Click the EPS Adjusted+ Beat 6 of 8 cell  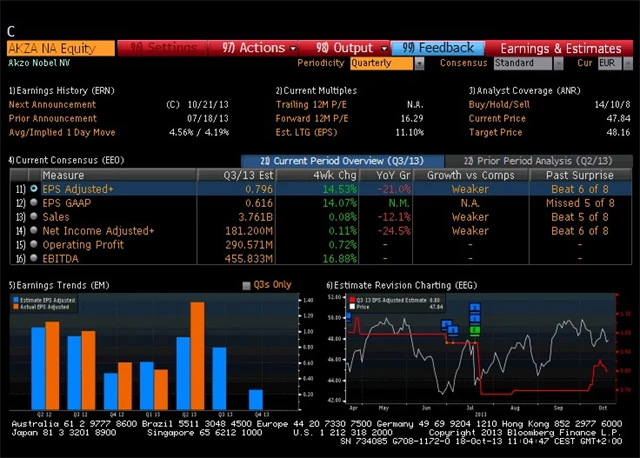point(580,189)
